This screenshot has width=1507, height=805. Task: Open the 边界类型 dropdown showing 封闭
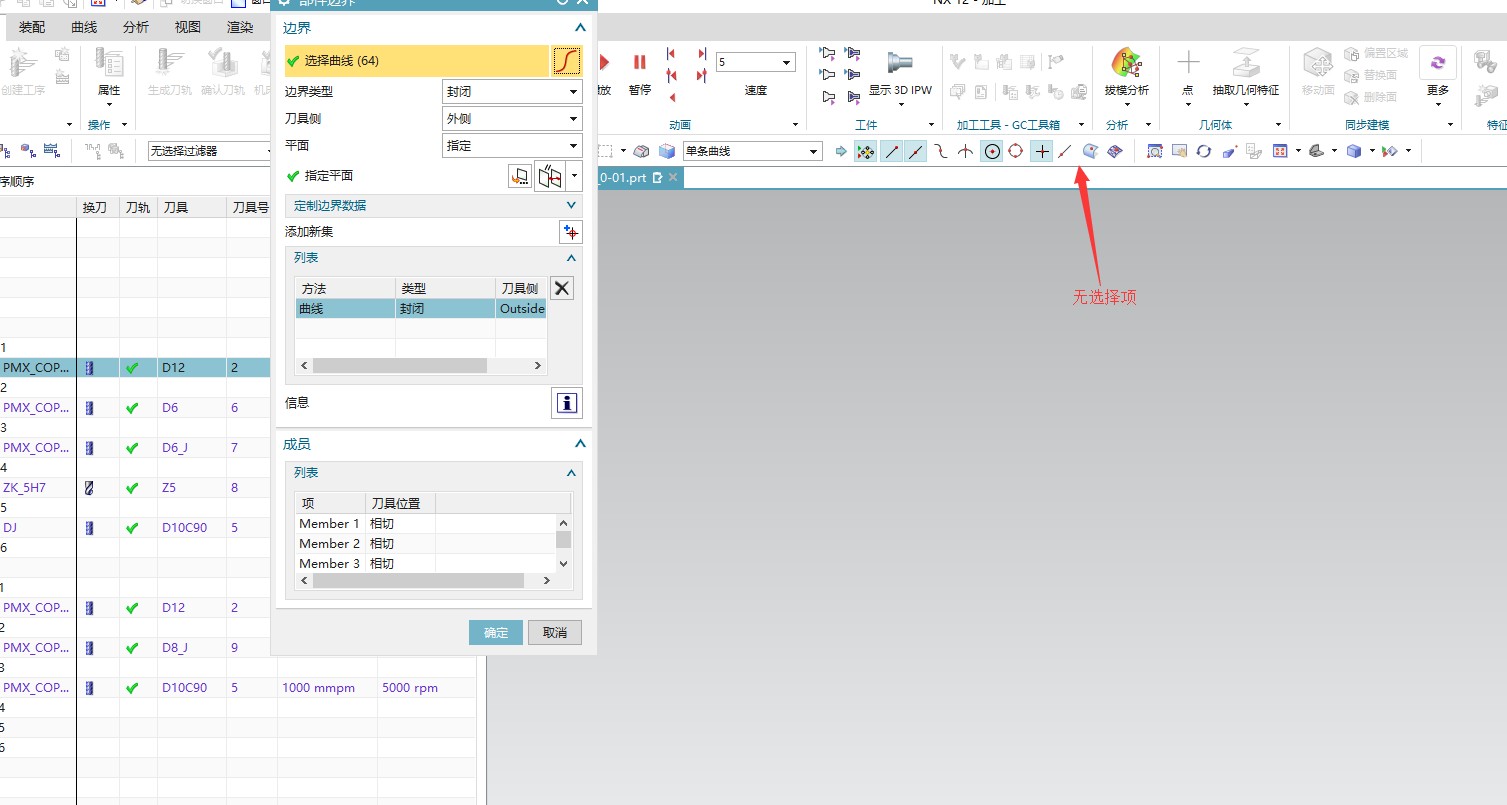[x=512, y=91]
